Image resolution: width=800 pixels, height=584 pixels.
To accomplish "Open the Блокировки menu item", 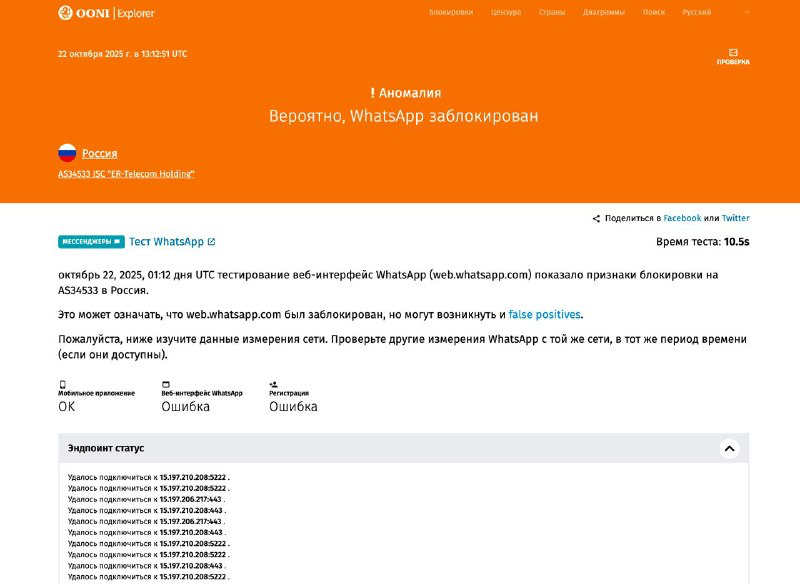I will point(451,12).
